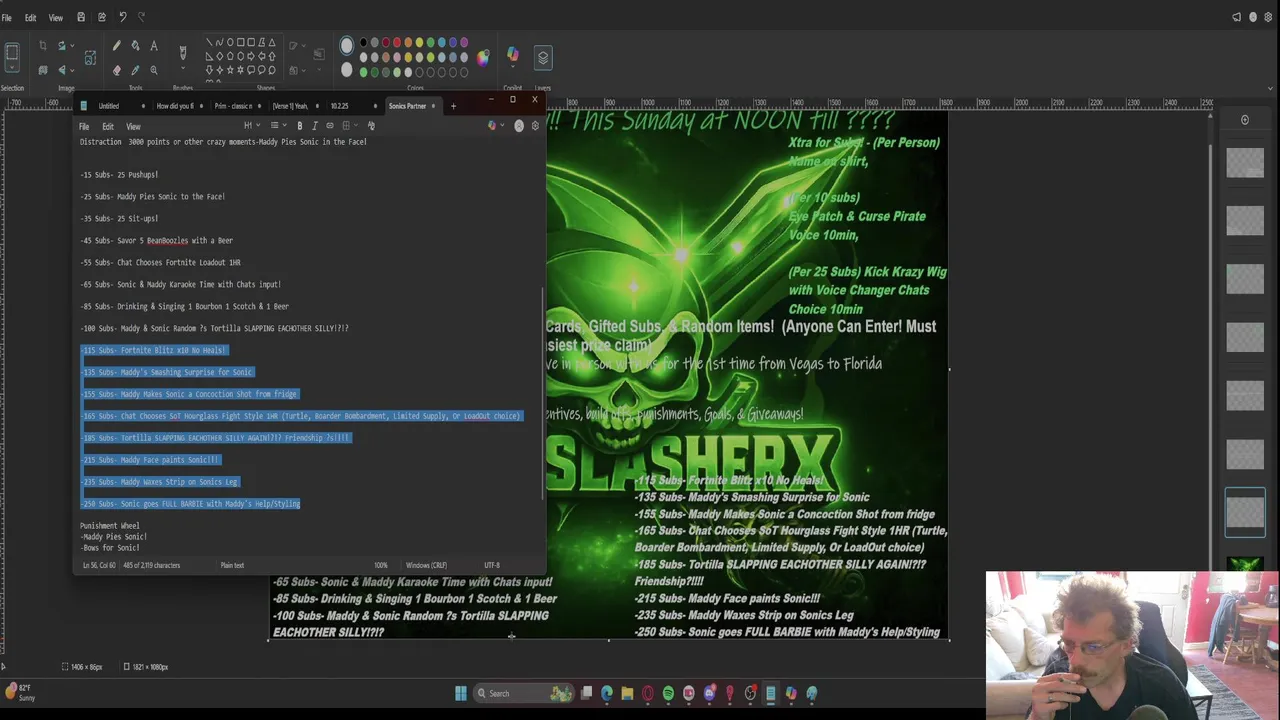
Task: Click Share icon in Paint title bar
Action: (101, 17)
